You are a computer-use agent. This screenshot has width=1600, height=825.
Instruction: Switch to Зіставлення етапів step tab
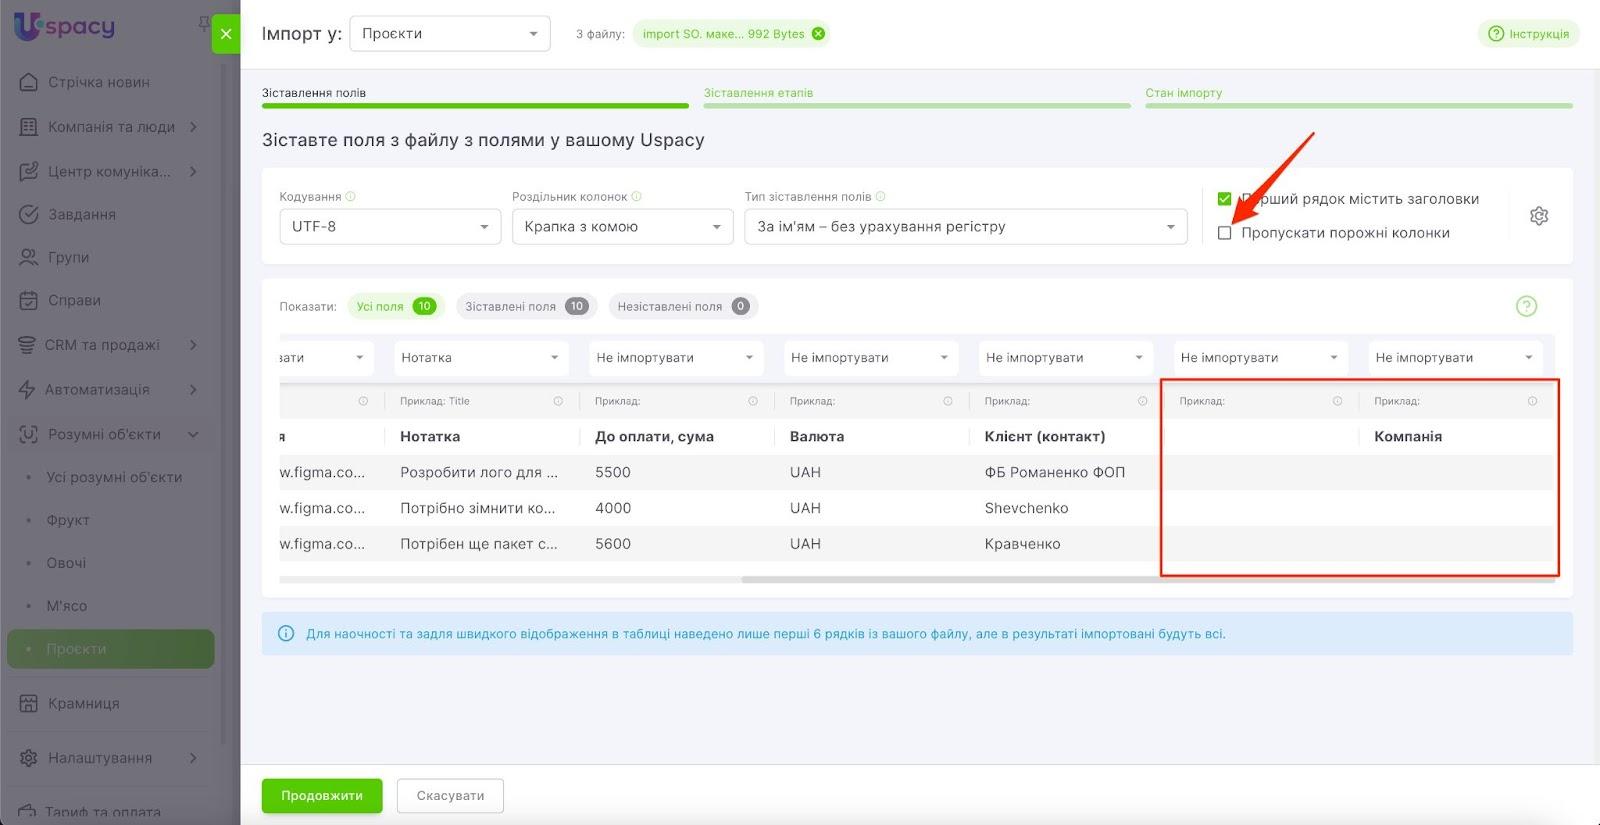pos(758,93)
